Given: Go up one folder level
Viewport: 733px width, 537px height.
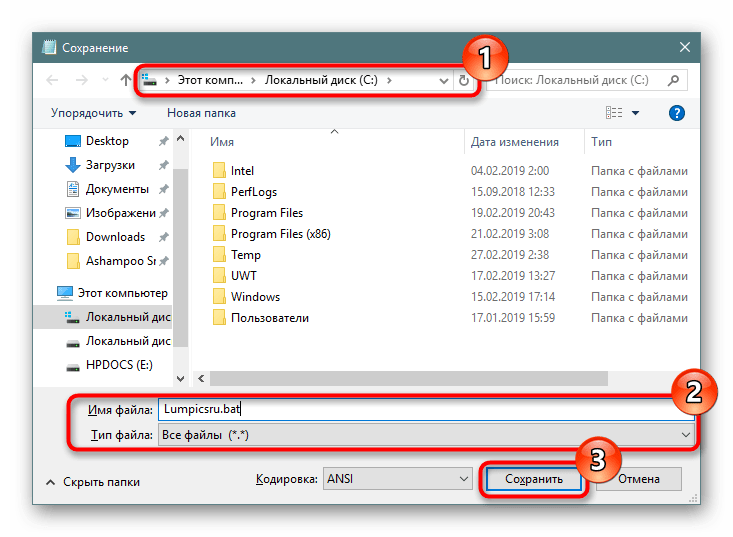Looking at the screenshot, I should click(125, 80).
